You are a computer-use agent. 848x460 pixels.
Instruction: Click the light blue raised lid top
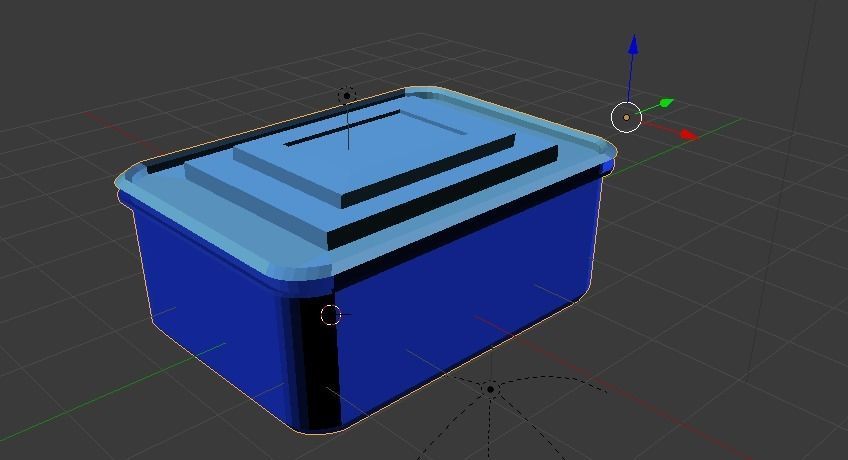tap(373, 152)
